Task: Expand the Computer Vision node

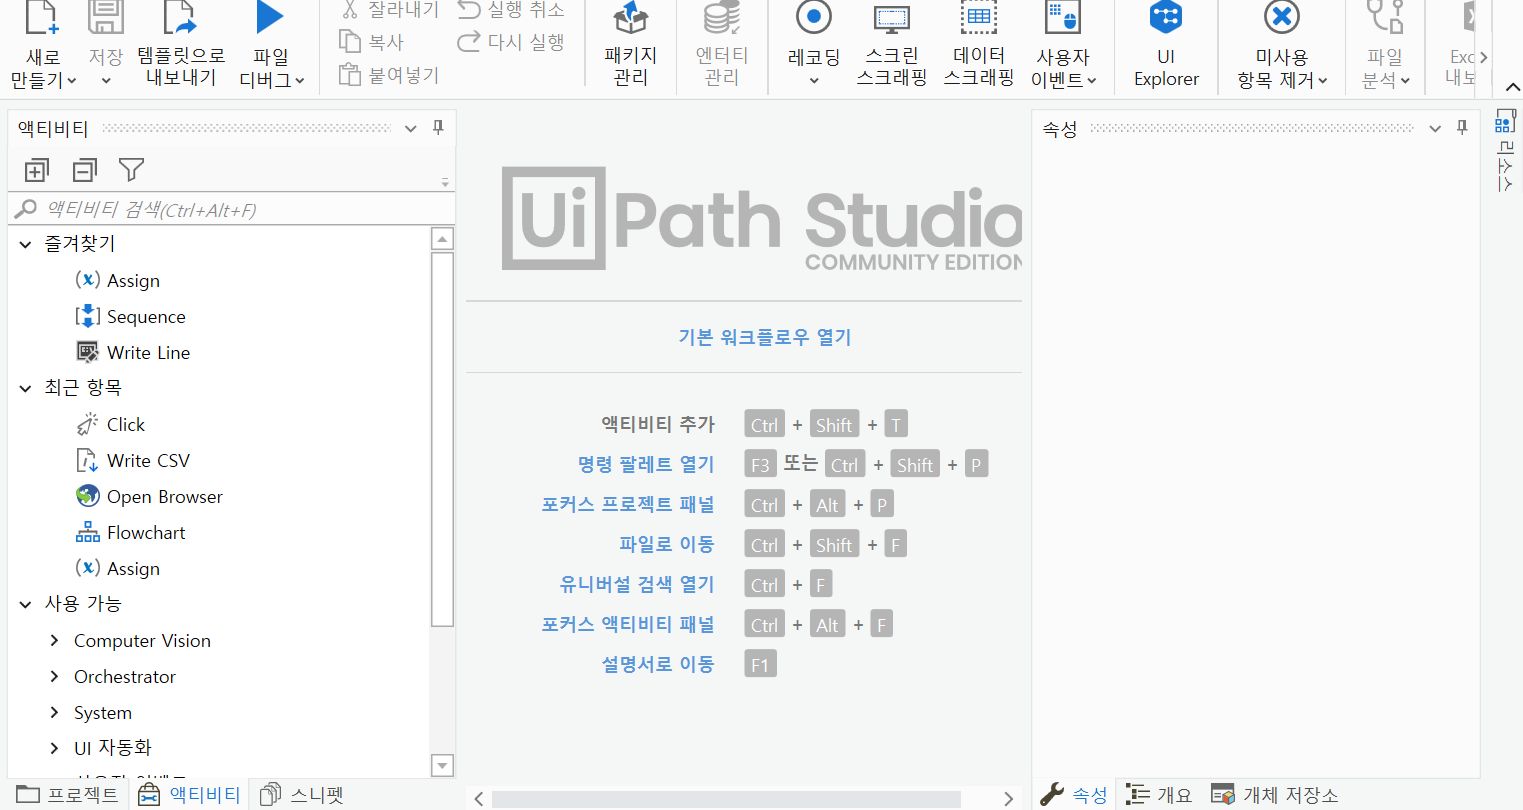Action: (54, 640)
